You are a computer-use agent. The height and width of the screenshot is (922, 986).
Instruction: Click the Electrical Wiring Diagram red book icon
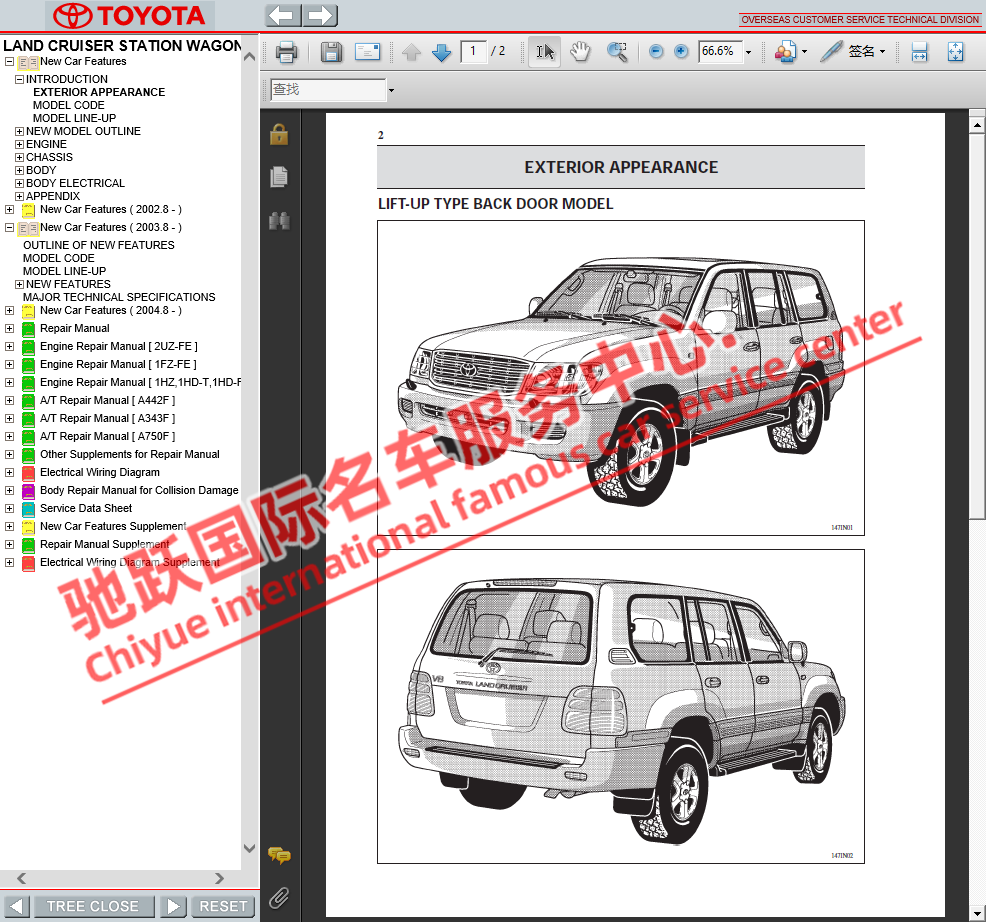(28, 473)
